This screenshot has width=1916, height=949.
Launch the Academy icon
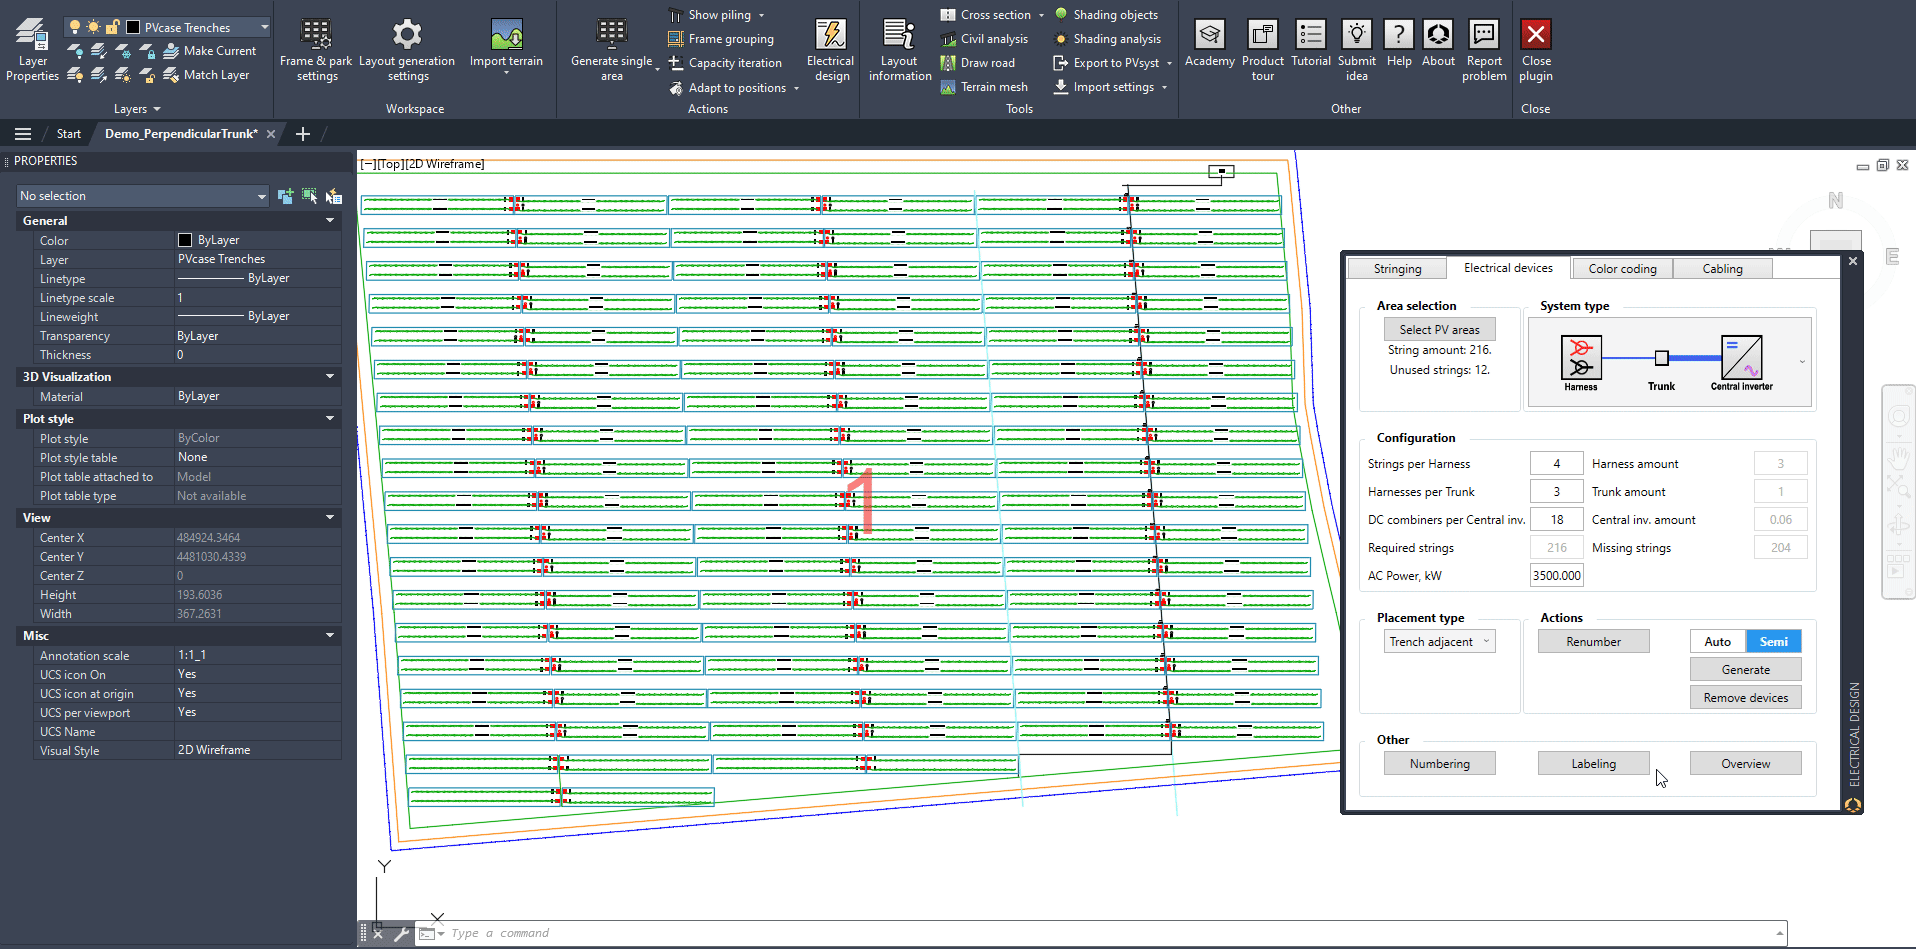(1209, 35)
